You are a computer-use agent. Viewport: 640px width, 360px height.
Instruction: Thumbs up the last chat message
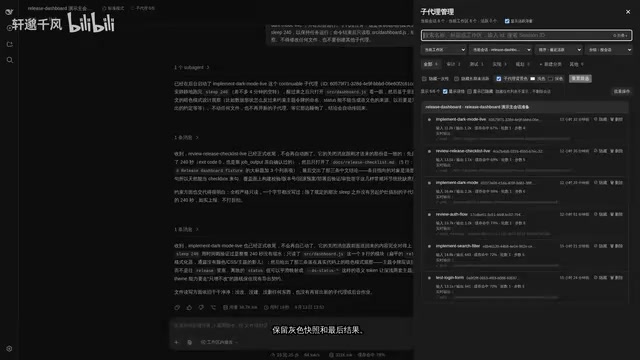coord(189,307)
